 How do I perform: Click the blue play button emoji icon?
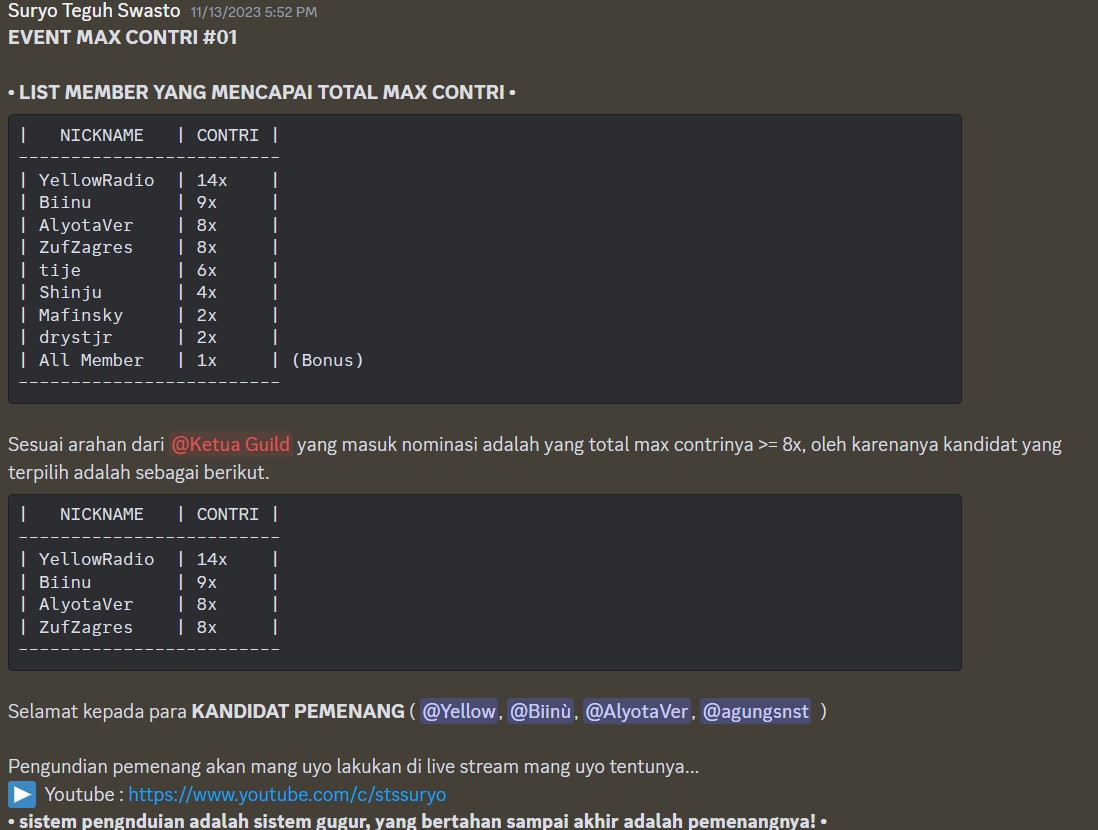[22, 794]
